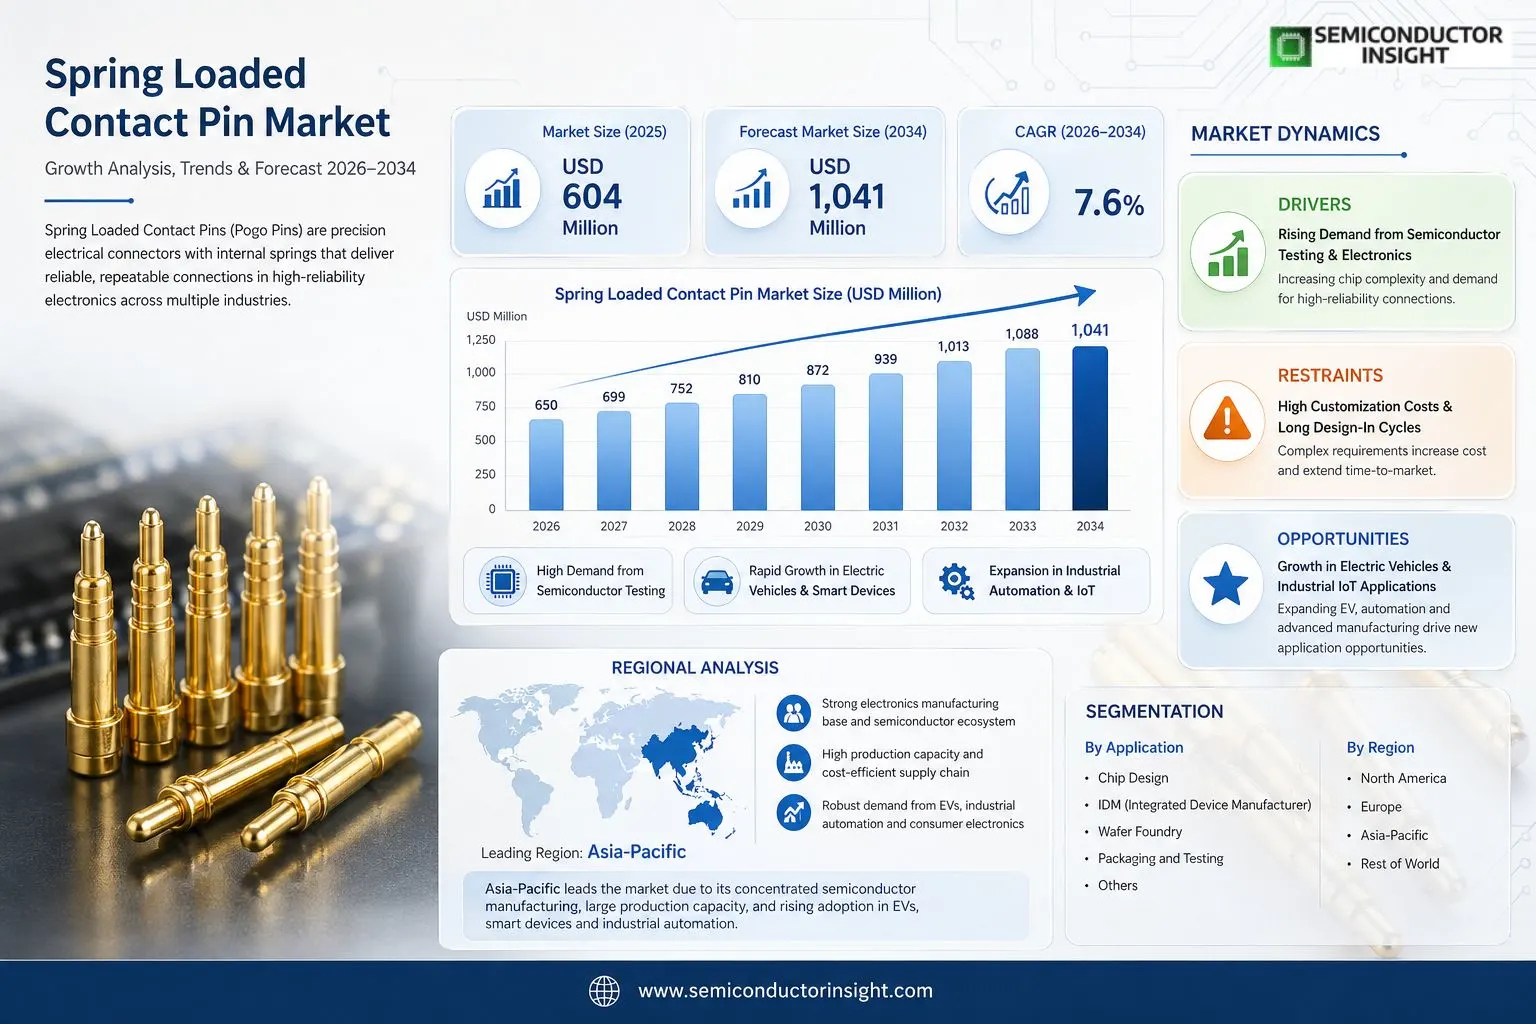Click the CAGR growth arrow icon
Image resolution: width=1536 pixels, height=1024 pixels.
tap(1008, 192)
